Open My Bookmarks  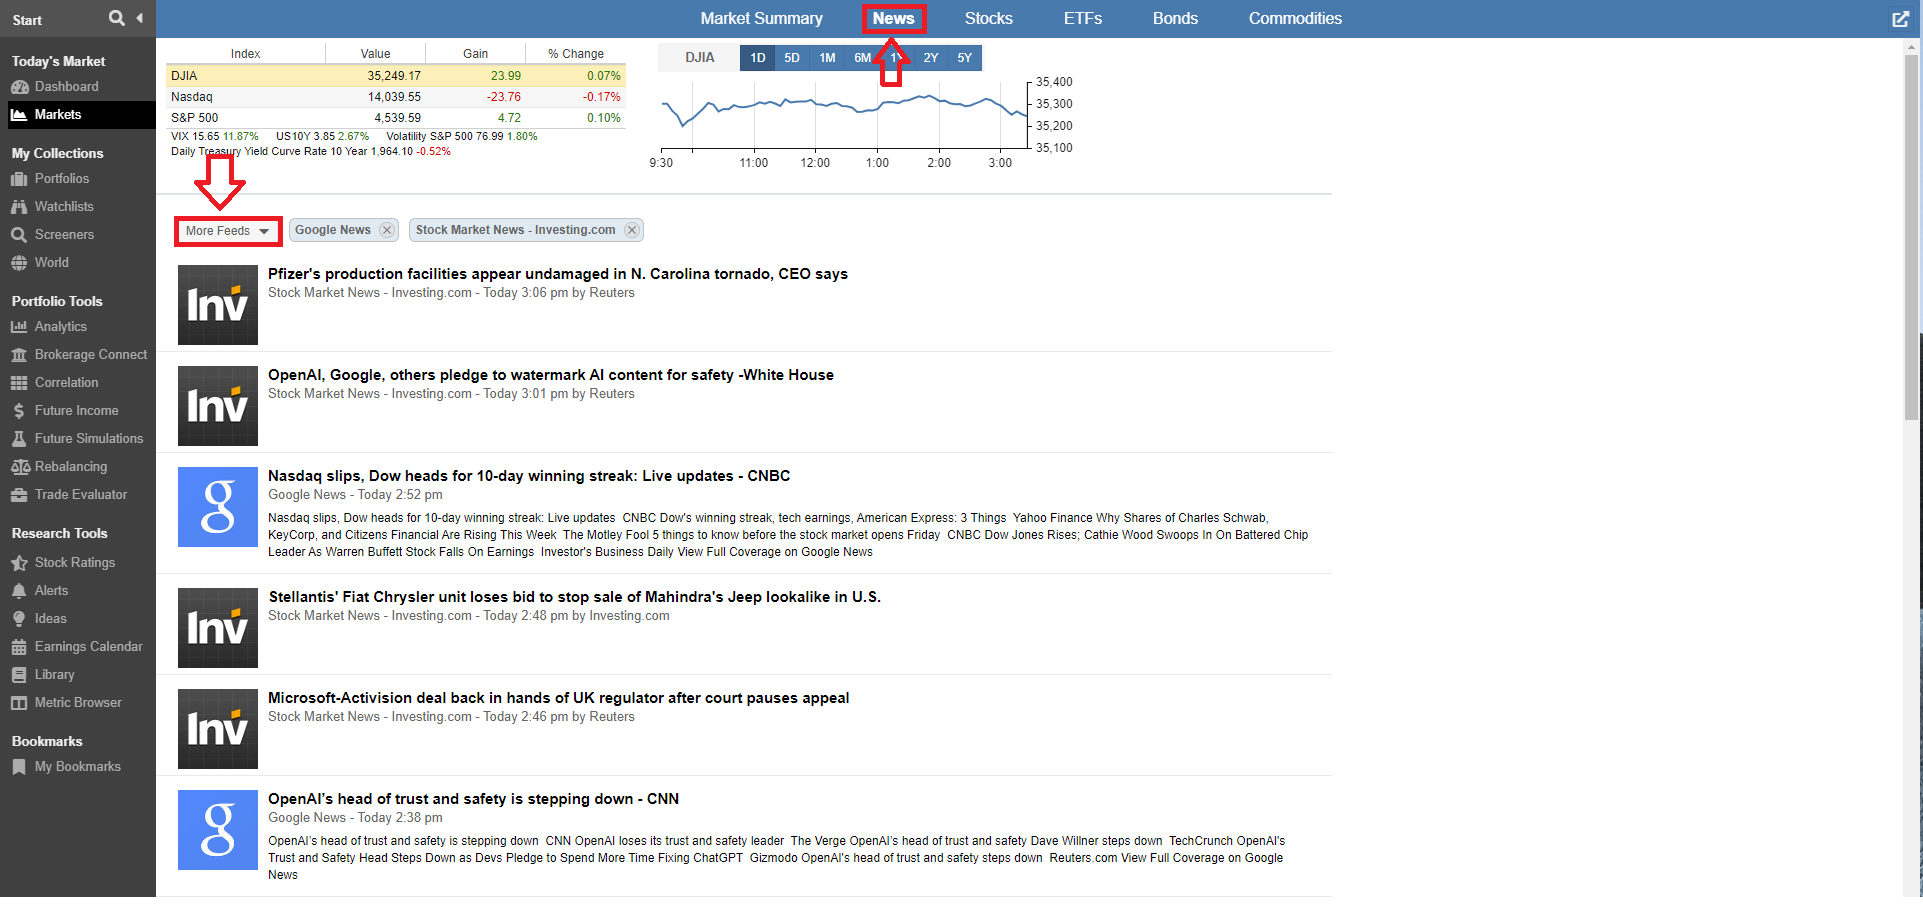pyautogui.click(x=78, y=767)
